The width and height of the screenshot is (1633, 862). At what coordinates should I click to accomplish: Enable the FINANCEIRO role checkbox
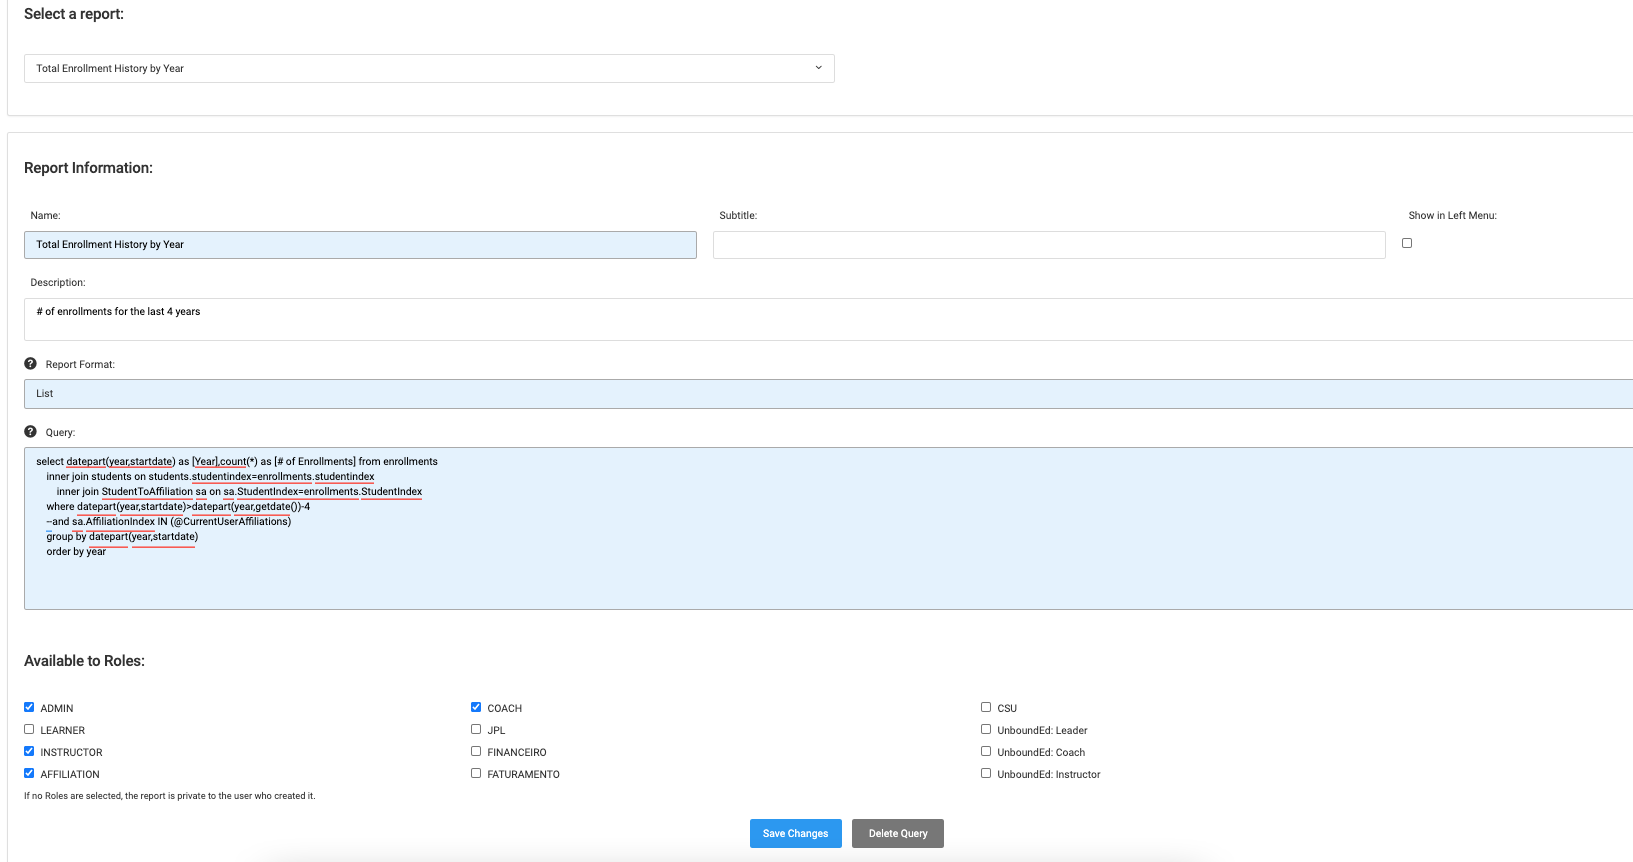pyautogui.click(x=476, y=751)
